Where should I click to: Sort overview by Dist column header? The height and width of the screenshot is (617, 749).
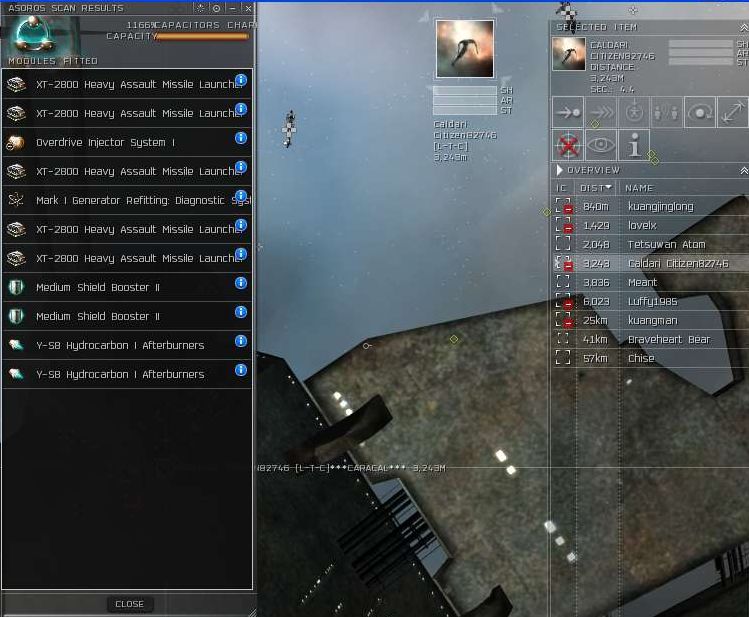pyautogui.click(x=597, y=188)
